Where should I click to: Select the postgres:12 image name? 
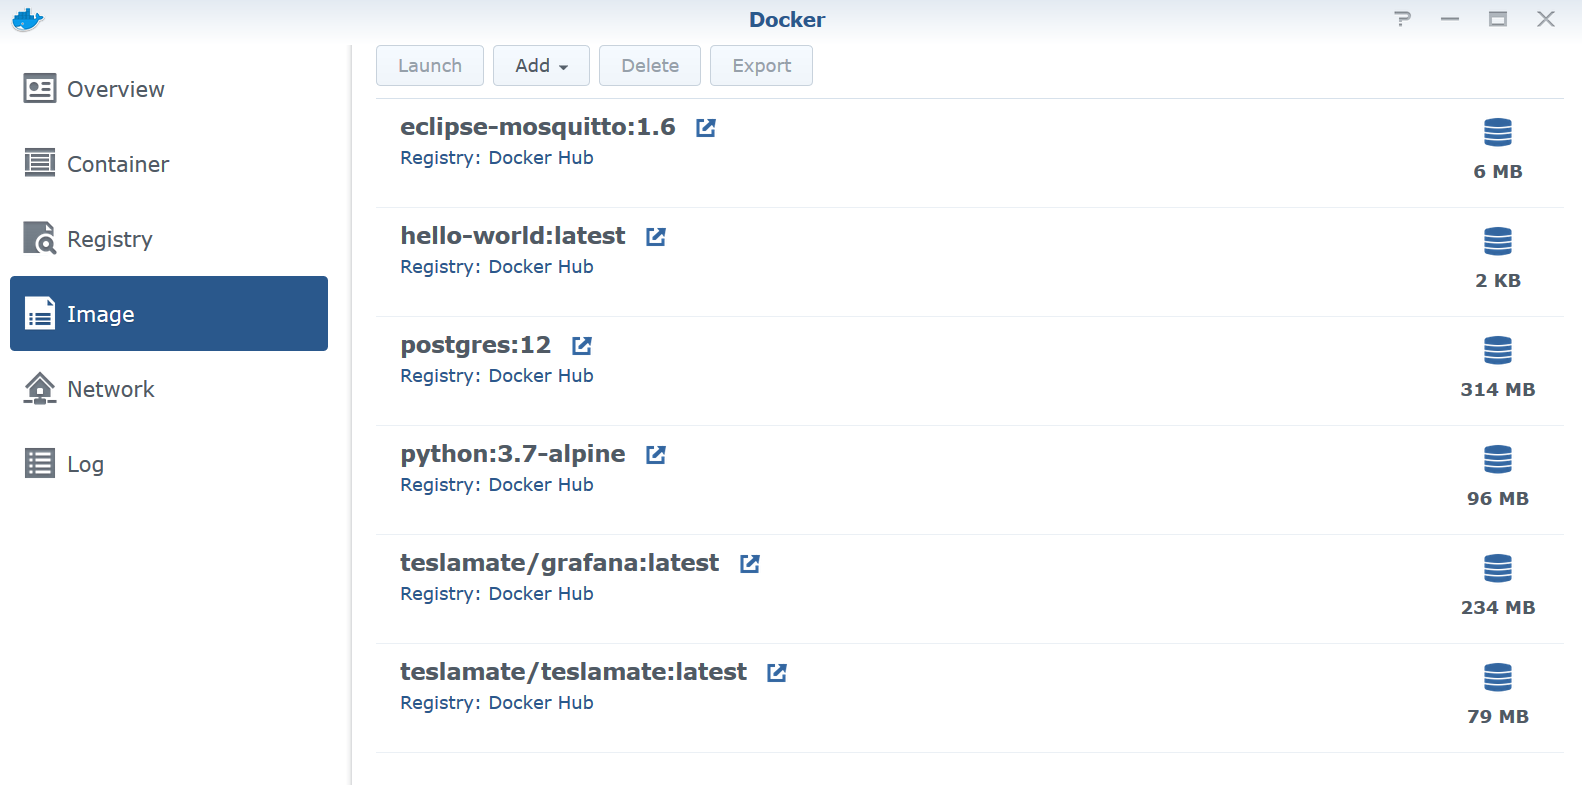coord(476,345)
